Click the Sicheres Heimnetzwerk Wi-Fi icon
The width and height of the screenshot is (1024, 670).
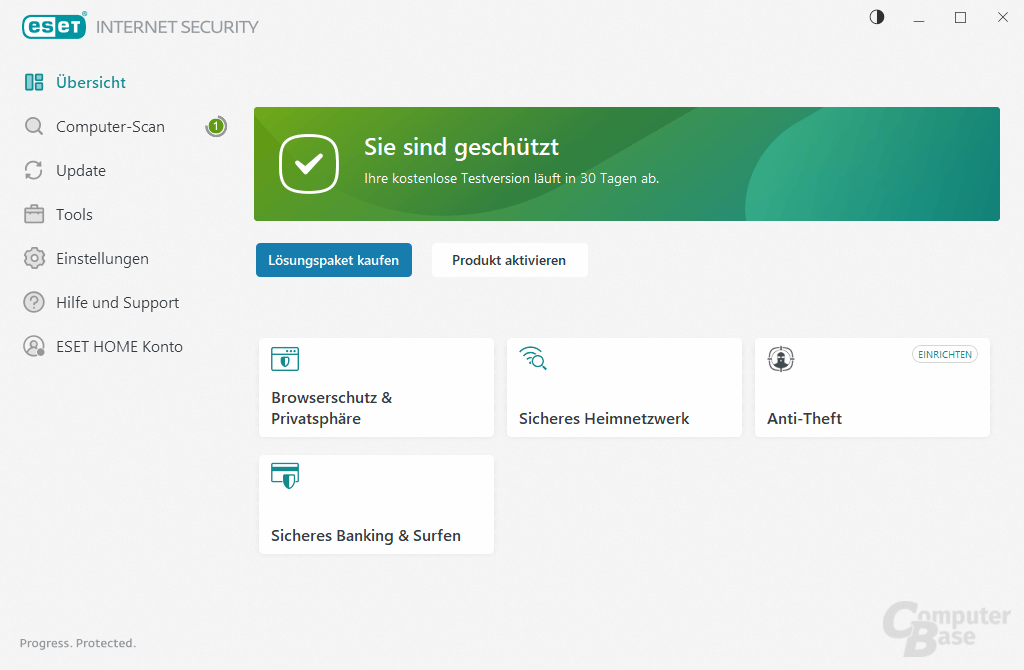coord(533,359)
